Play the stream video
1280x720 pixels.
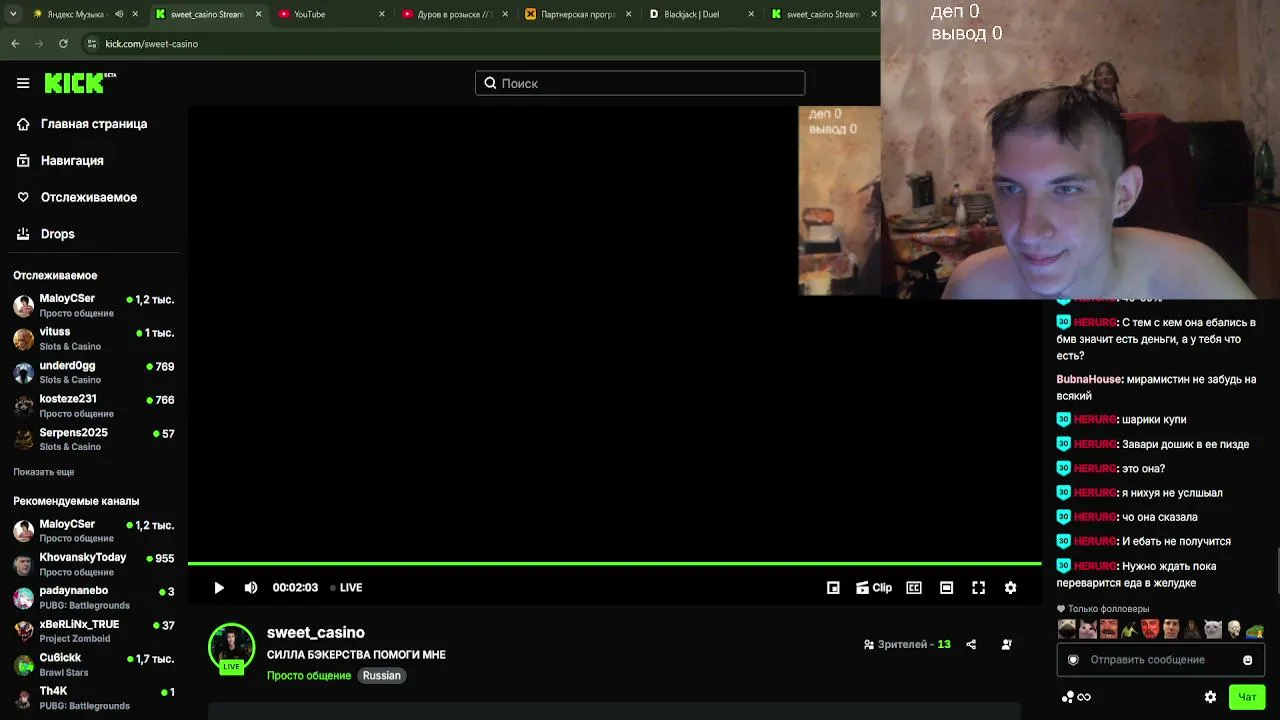point(219,588)
